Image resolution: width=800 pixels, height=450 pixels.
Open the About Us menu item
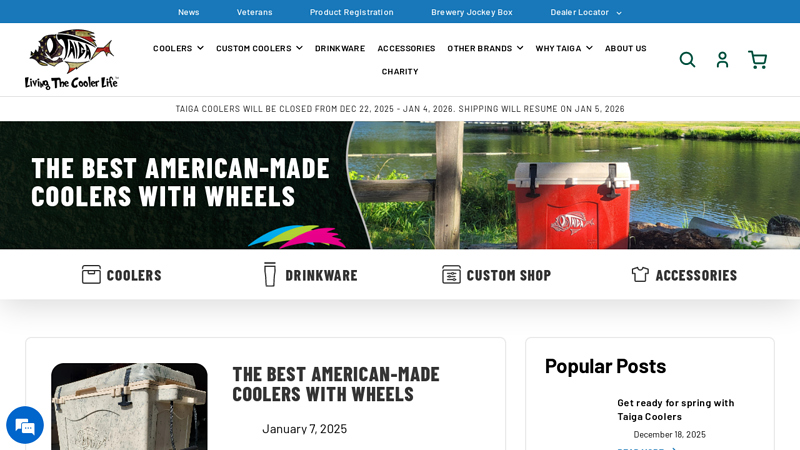(626, 48)
